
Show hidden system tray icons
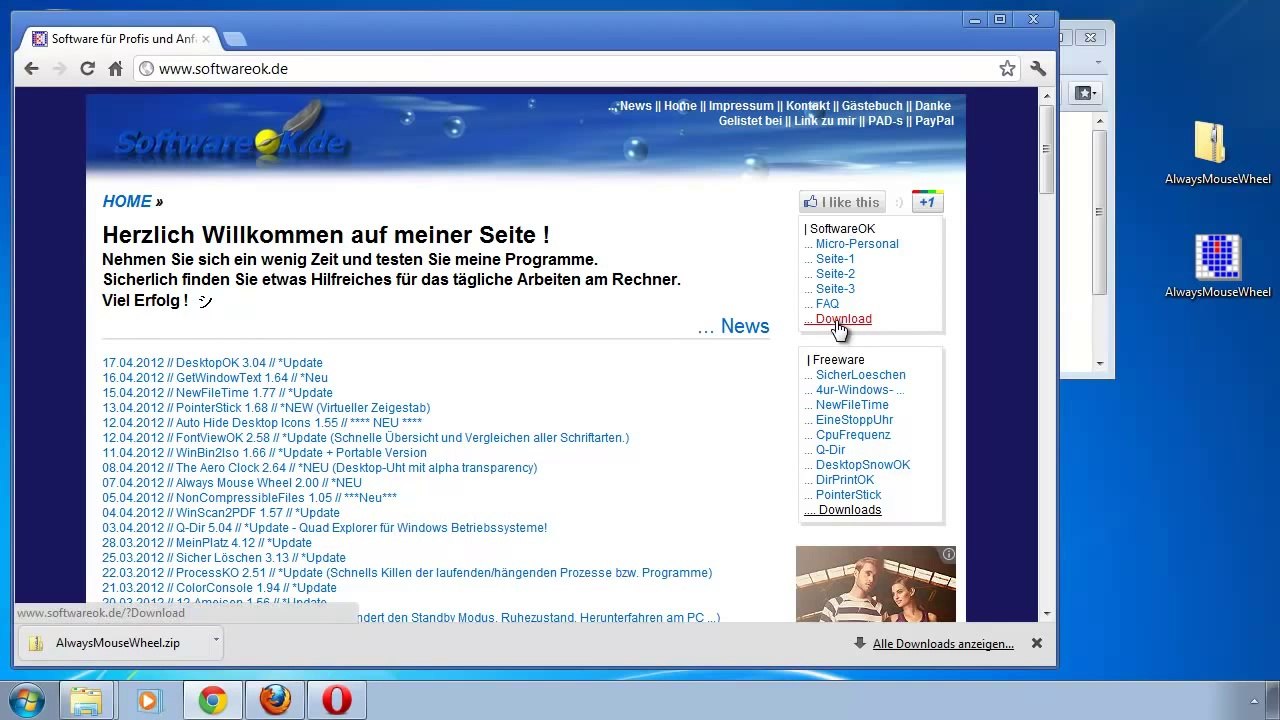coord(1255,701)
